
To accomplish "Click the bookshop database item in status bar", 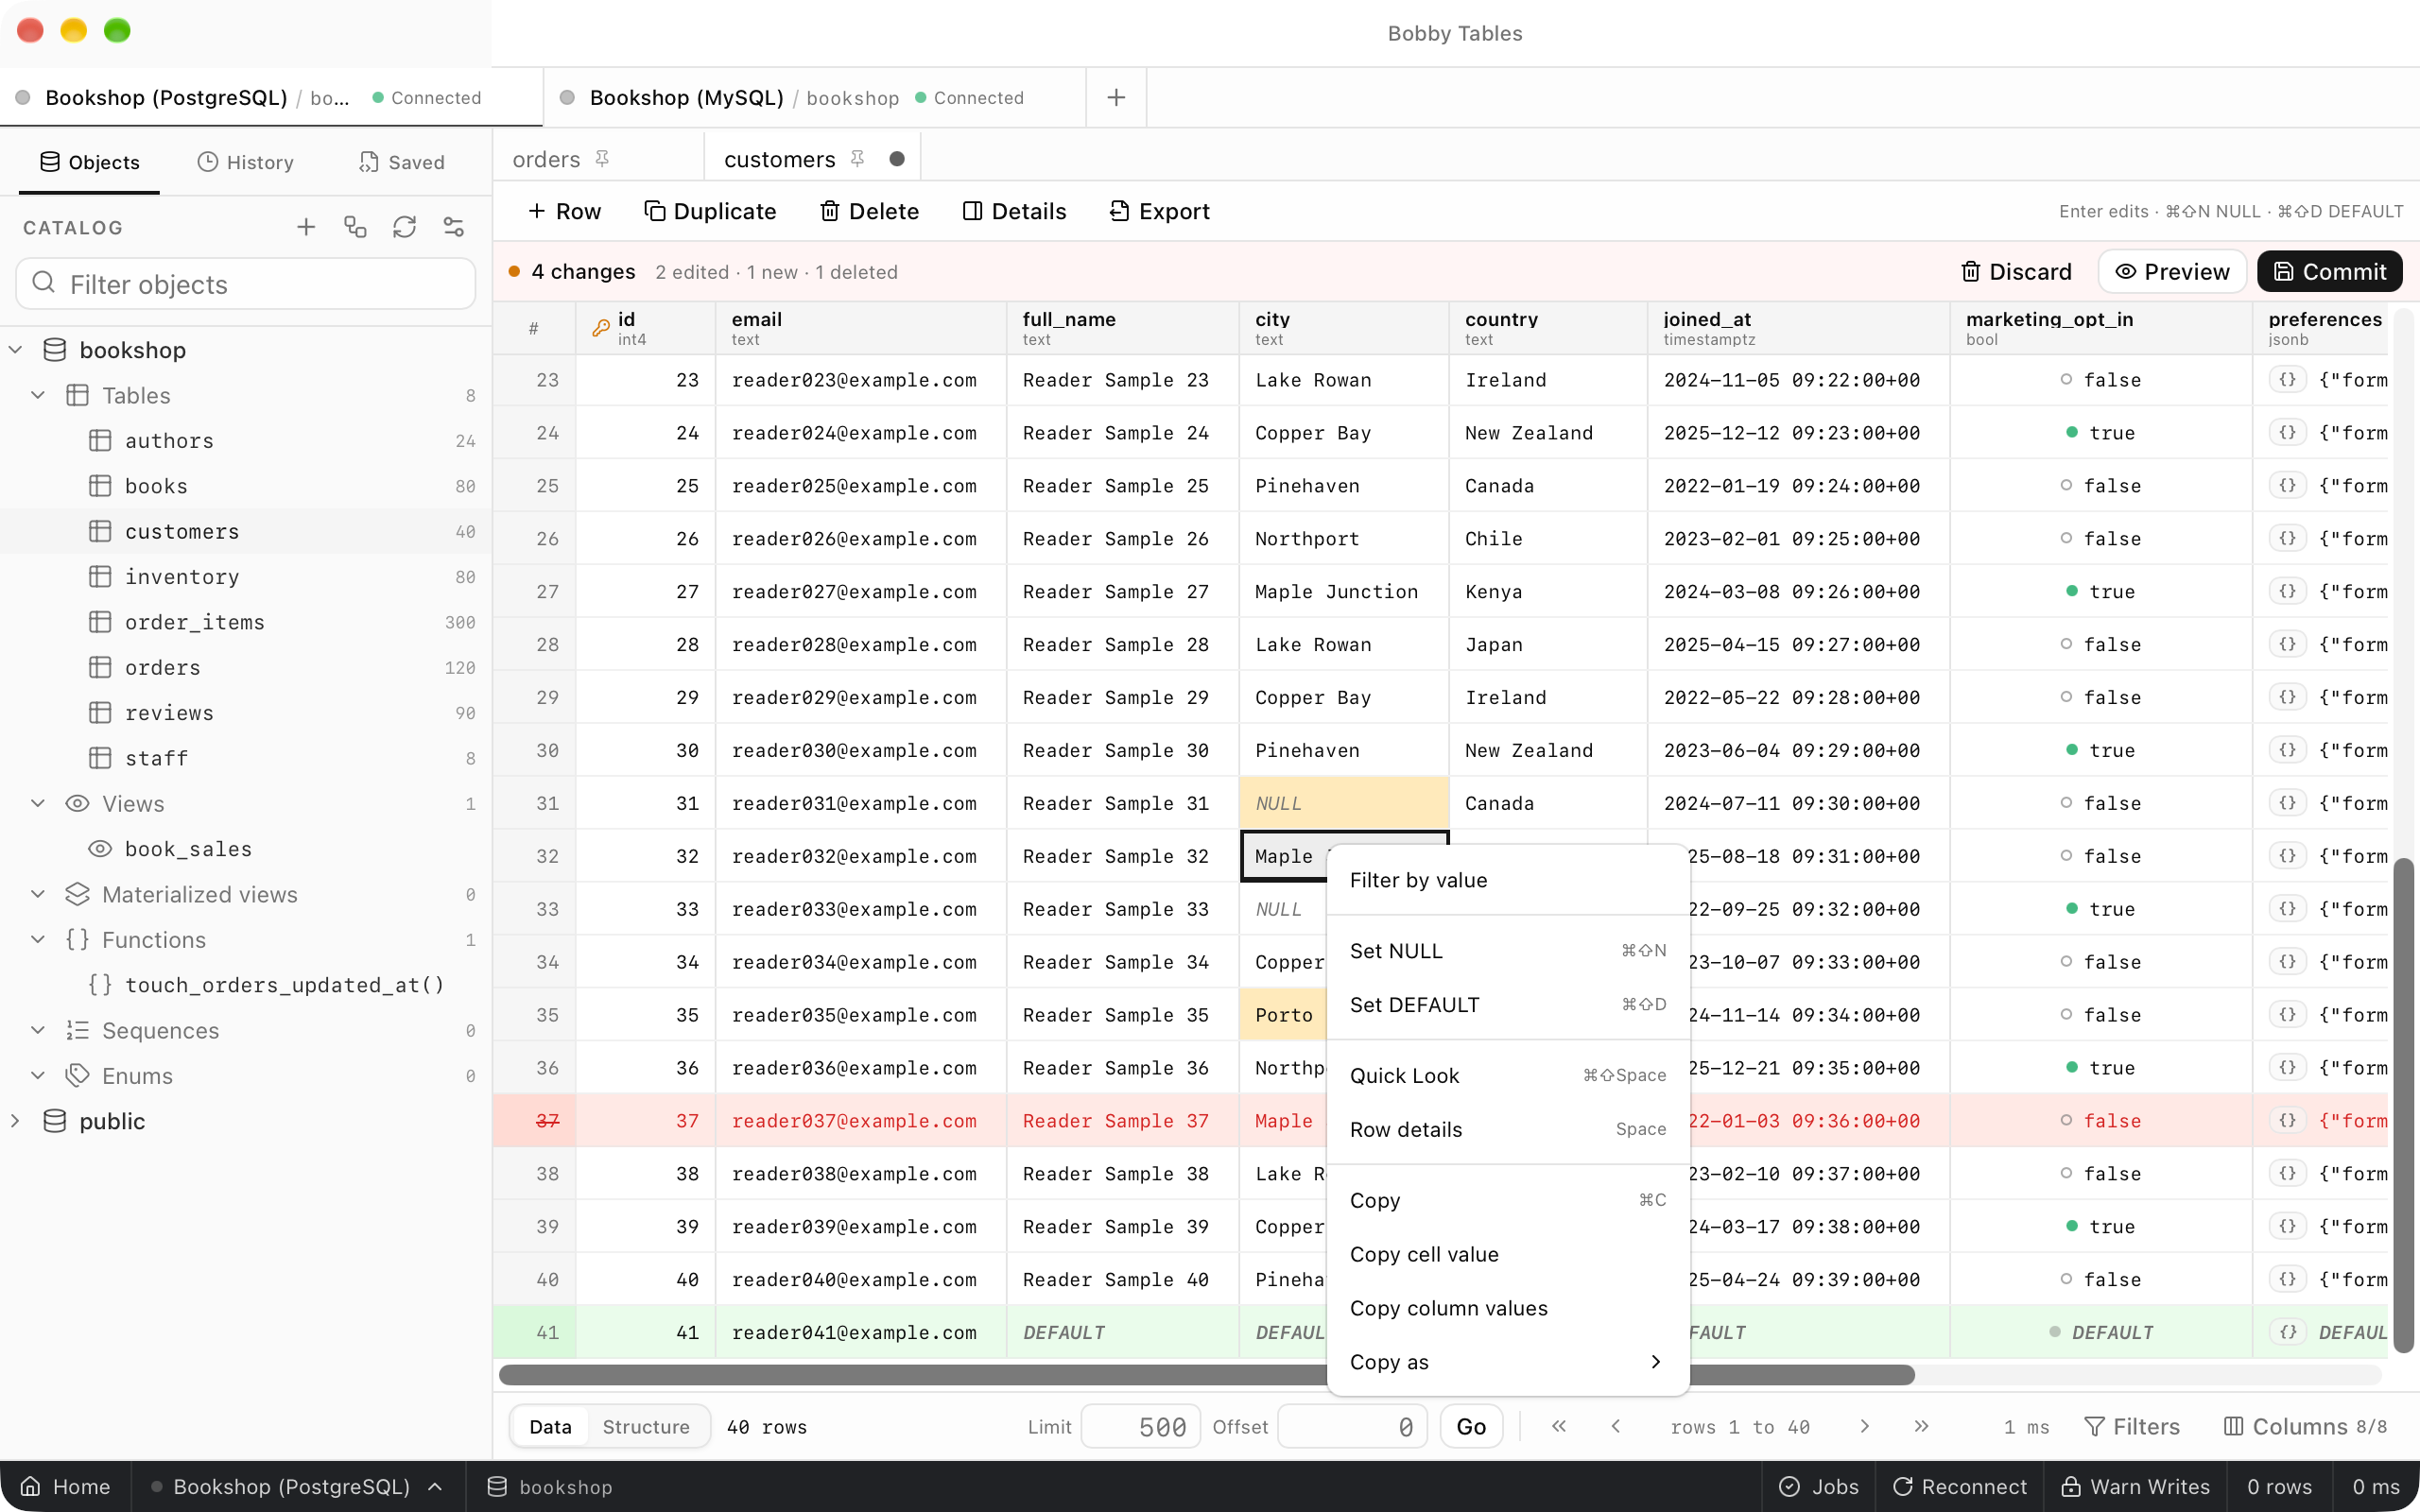I will tap(550, 1486).
